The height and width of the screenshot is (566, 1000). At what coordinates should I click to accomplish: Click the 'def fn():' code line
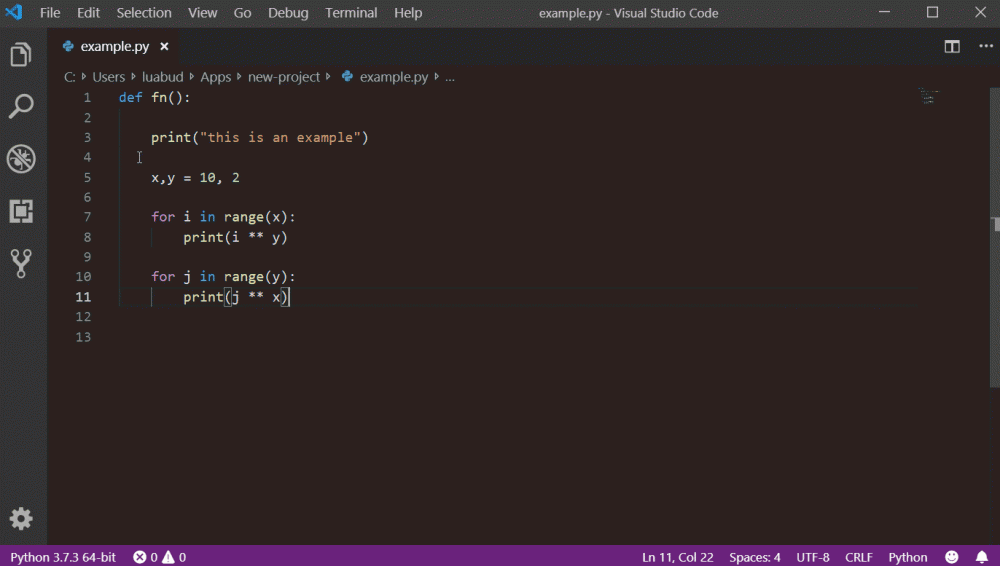pyautogui.click(x=154, y=98)
